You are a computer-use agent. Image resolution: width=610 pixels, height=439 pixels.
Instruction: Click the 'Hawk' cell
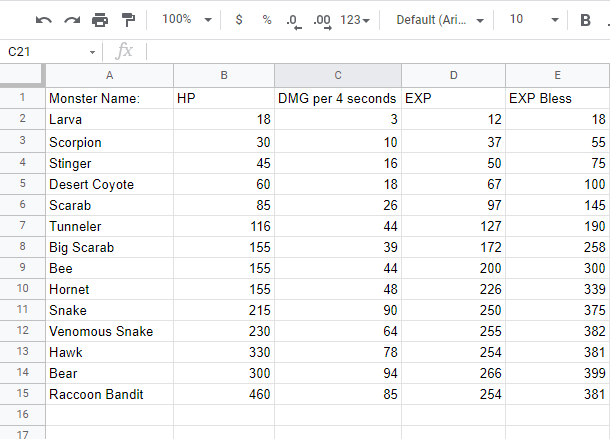110,352
